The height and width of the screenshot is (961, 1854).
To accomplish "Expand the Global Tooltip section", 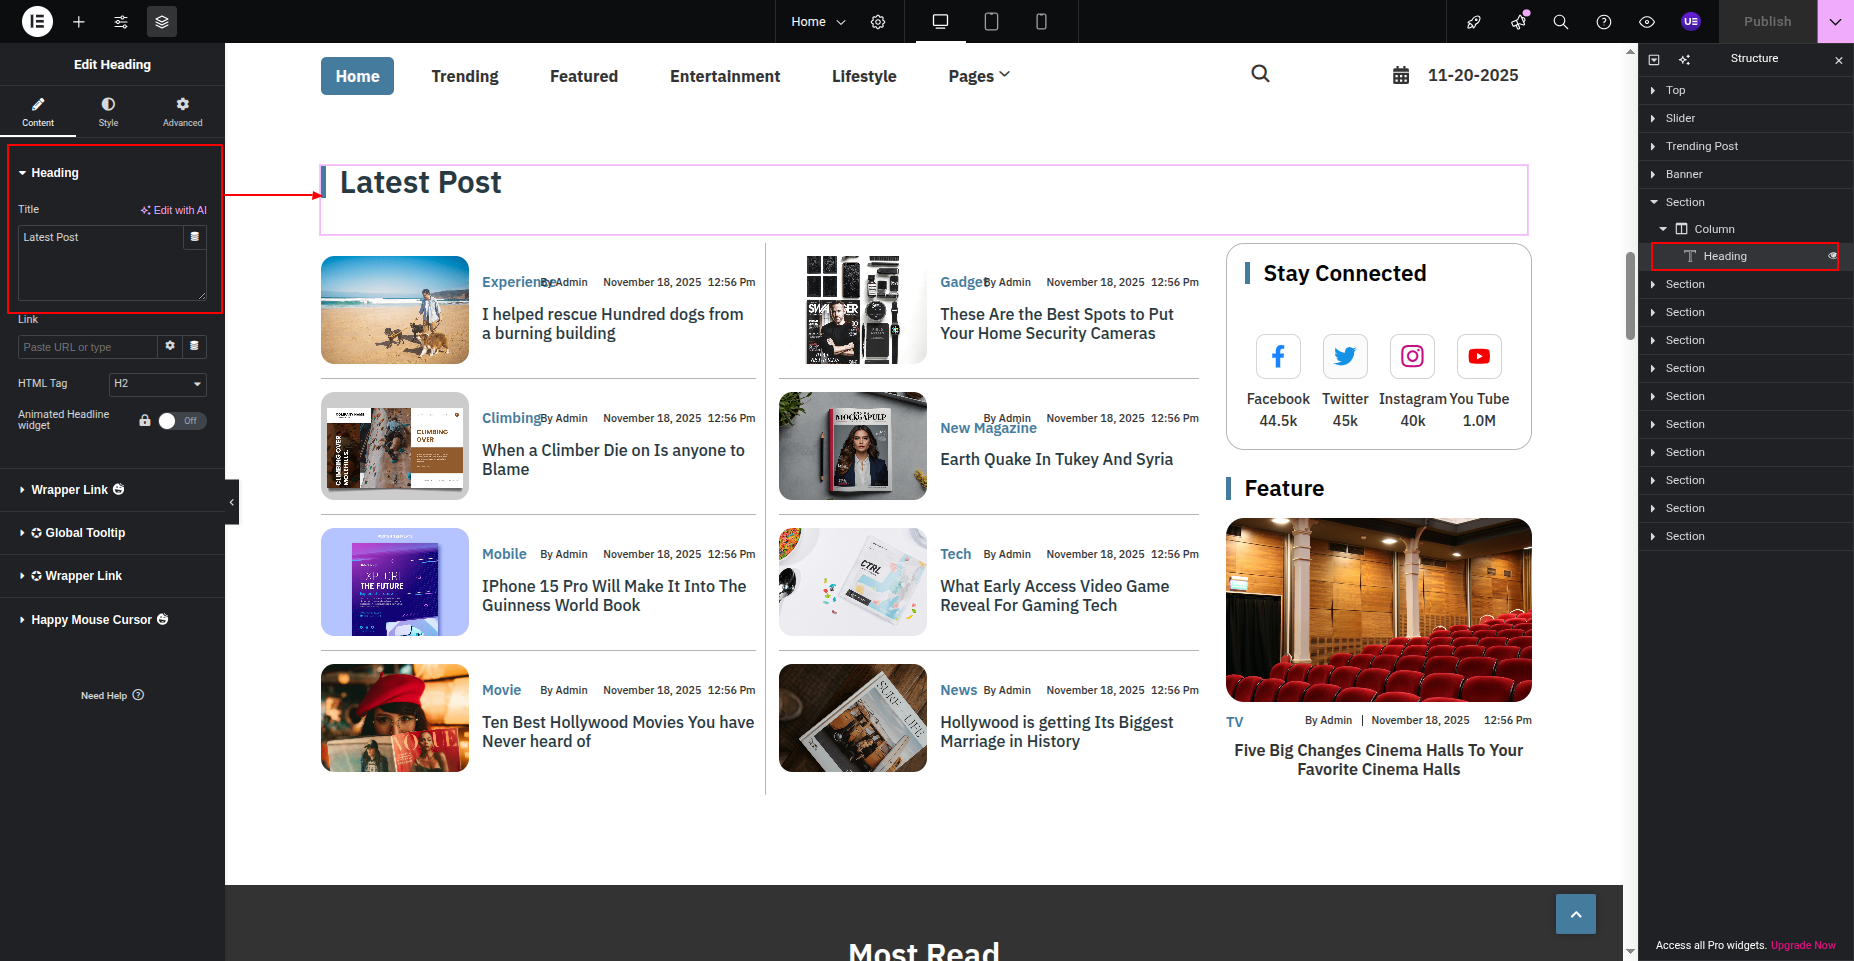I will click(x=78, y=533).
